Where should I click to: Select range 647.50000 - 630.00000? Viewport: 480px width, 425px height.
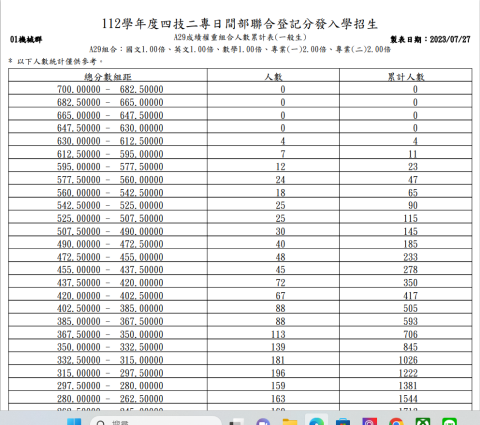(x=110, y=128)
